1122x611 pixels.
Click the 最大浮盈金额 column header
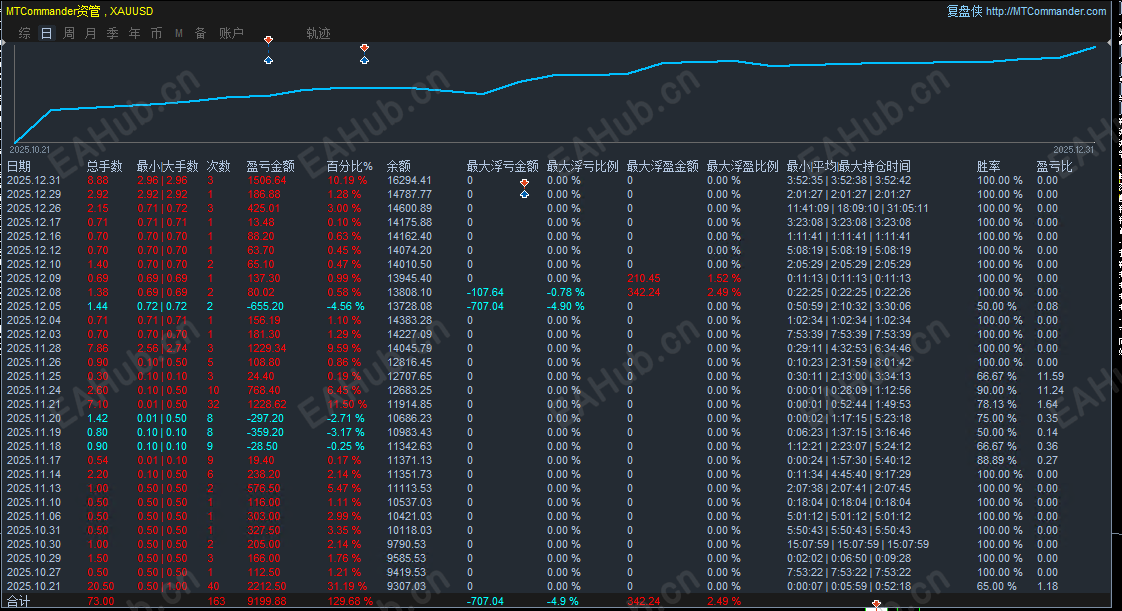point(663,166)
